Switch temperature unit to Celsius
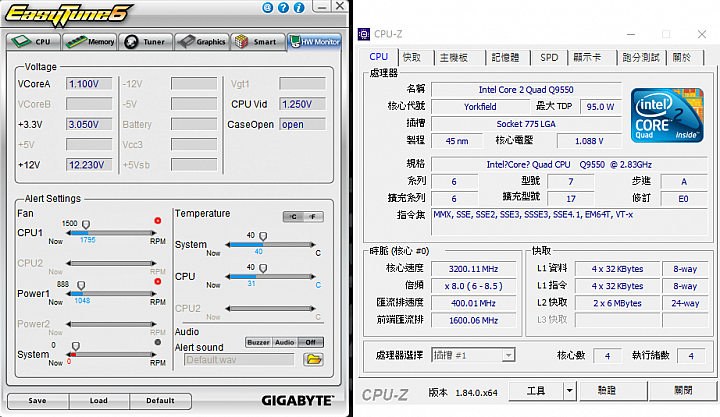The height and width of the screenshot is (417, 720). coord(293,217)
